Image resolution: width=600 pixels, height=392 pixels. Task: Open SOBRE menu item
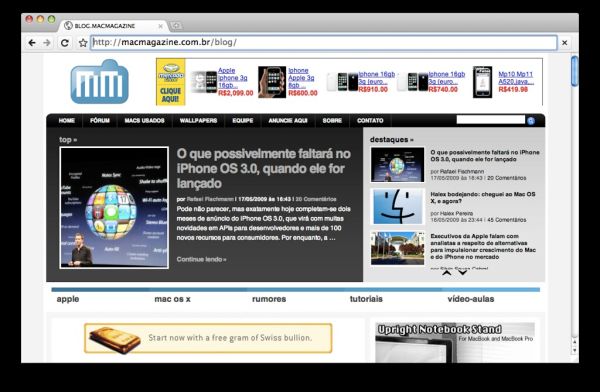tap(332, 121)
